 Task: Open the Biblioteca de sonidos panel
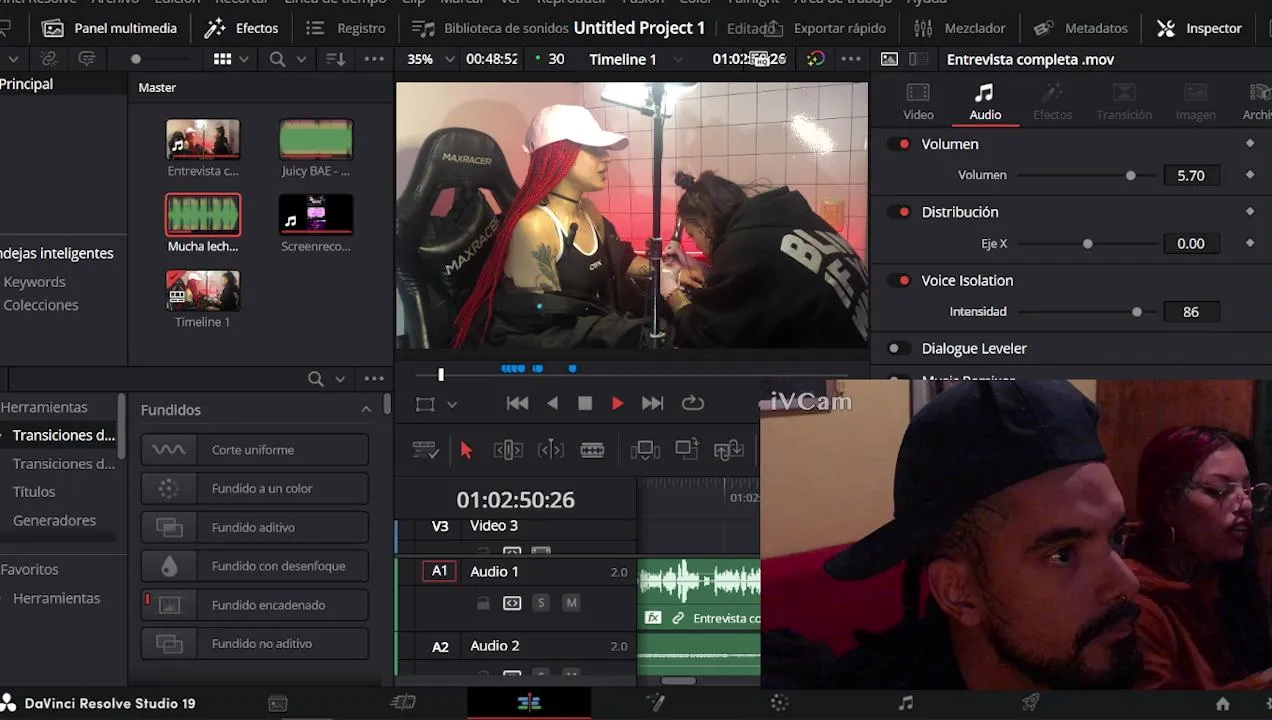coord(489,28)
